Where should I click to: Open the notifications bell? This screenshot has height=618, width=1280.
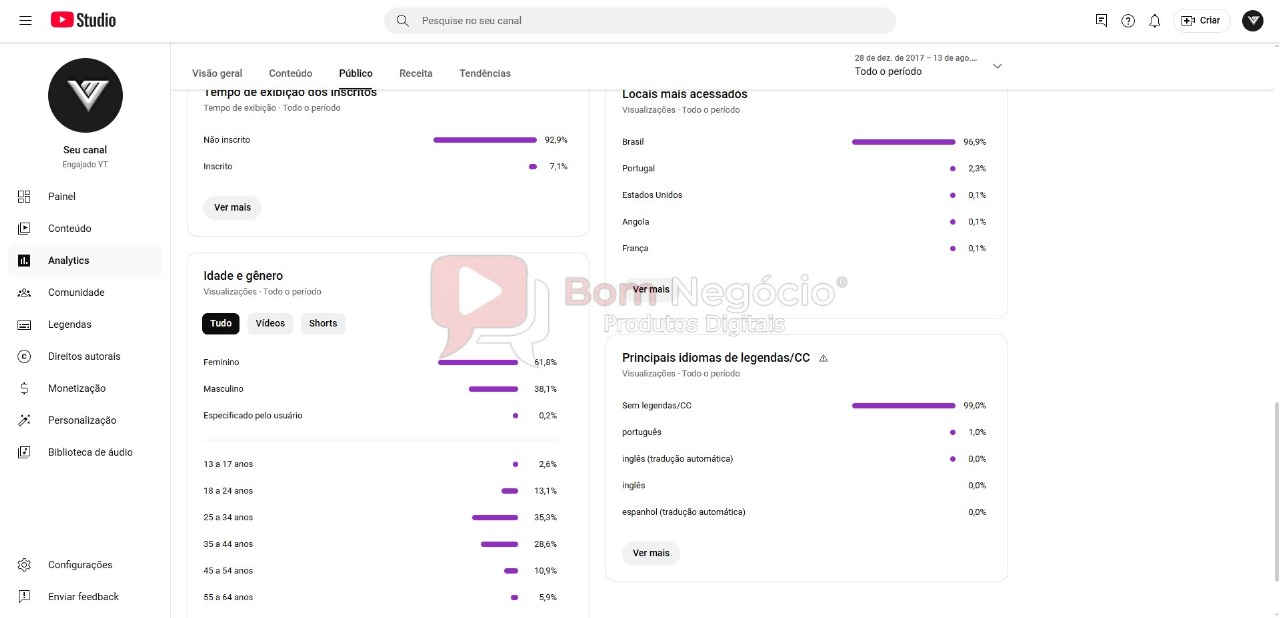tap(1155, 20)
